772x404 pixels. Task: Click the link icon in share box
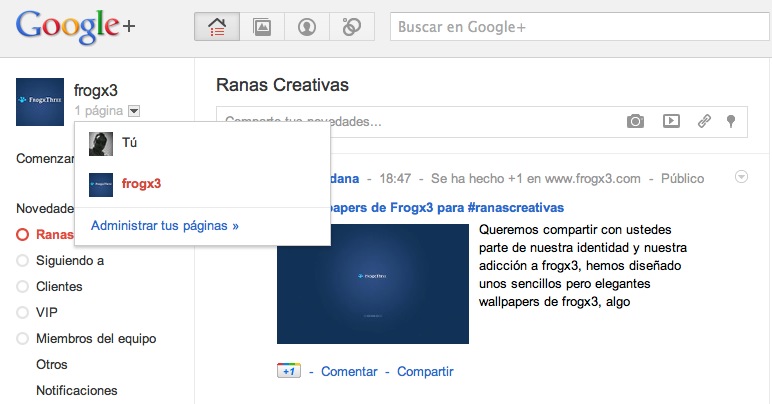click(704, 121)
